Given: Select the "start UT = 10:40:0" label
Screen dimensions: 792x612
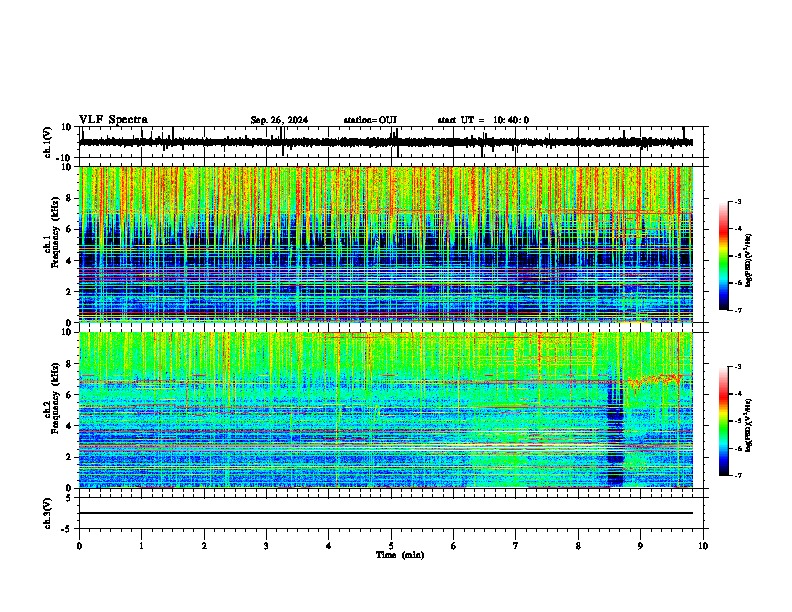Looking at the screenshot, I should [483, 120].
